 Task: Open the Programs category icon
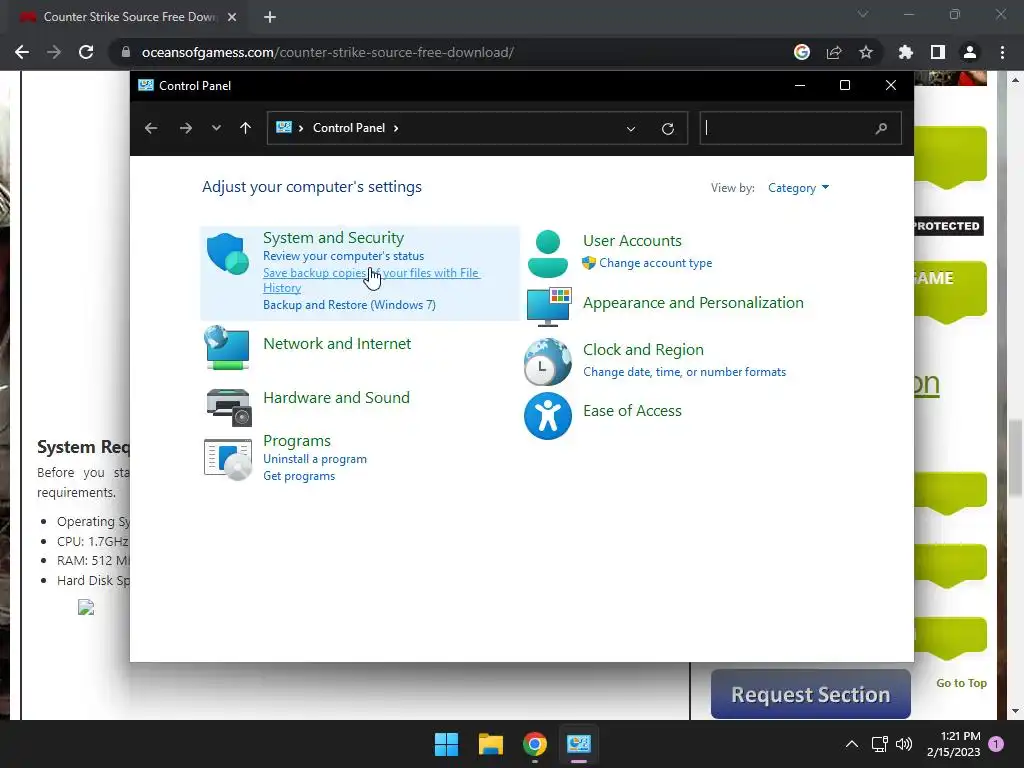pos(228,459)
